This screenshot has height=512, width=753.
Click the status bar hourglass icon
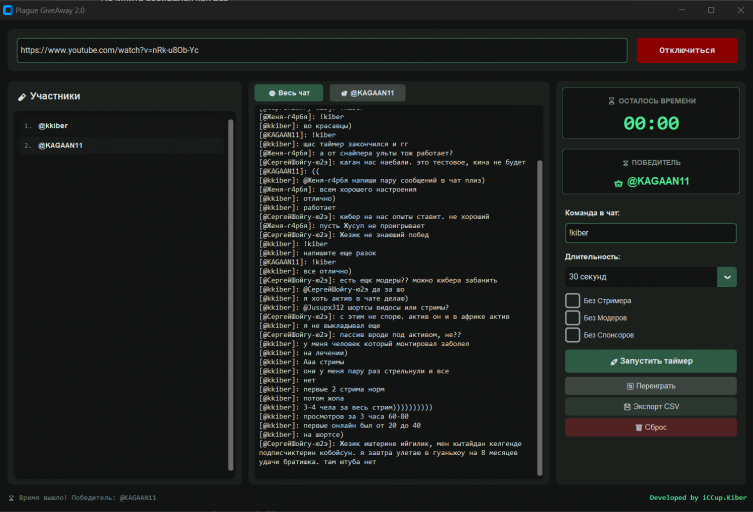(x=12, y=498)
